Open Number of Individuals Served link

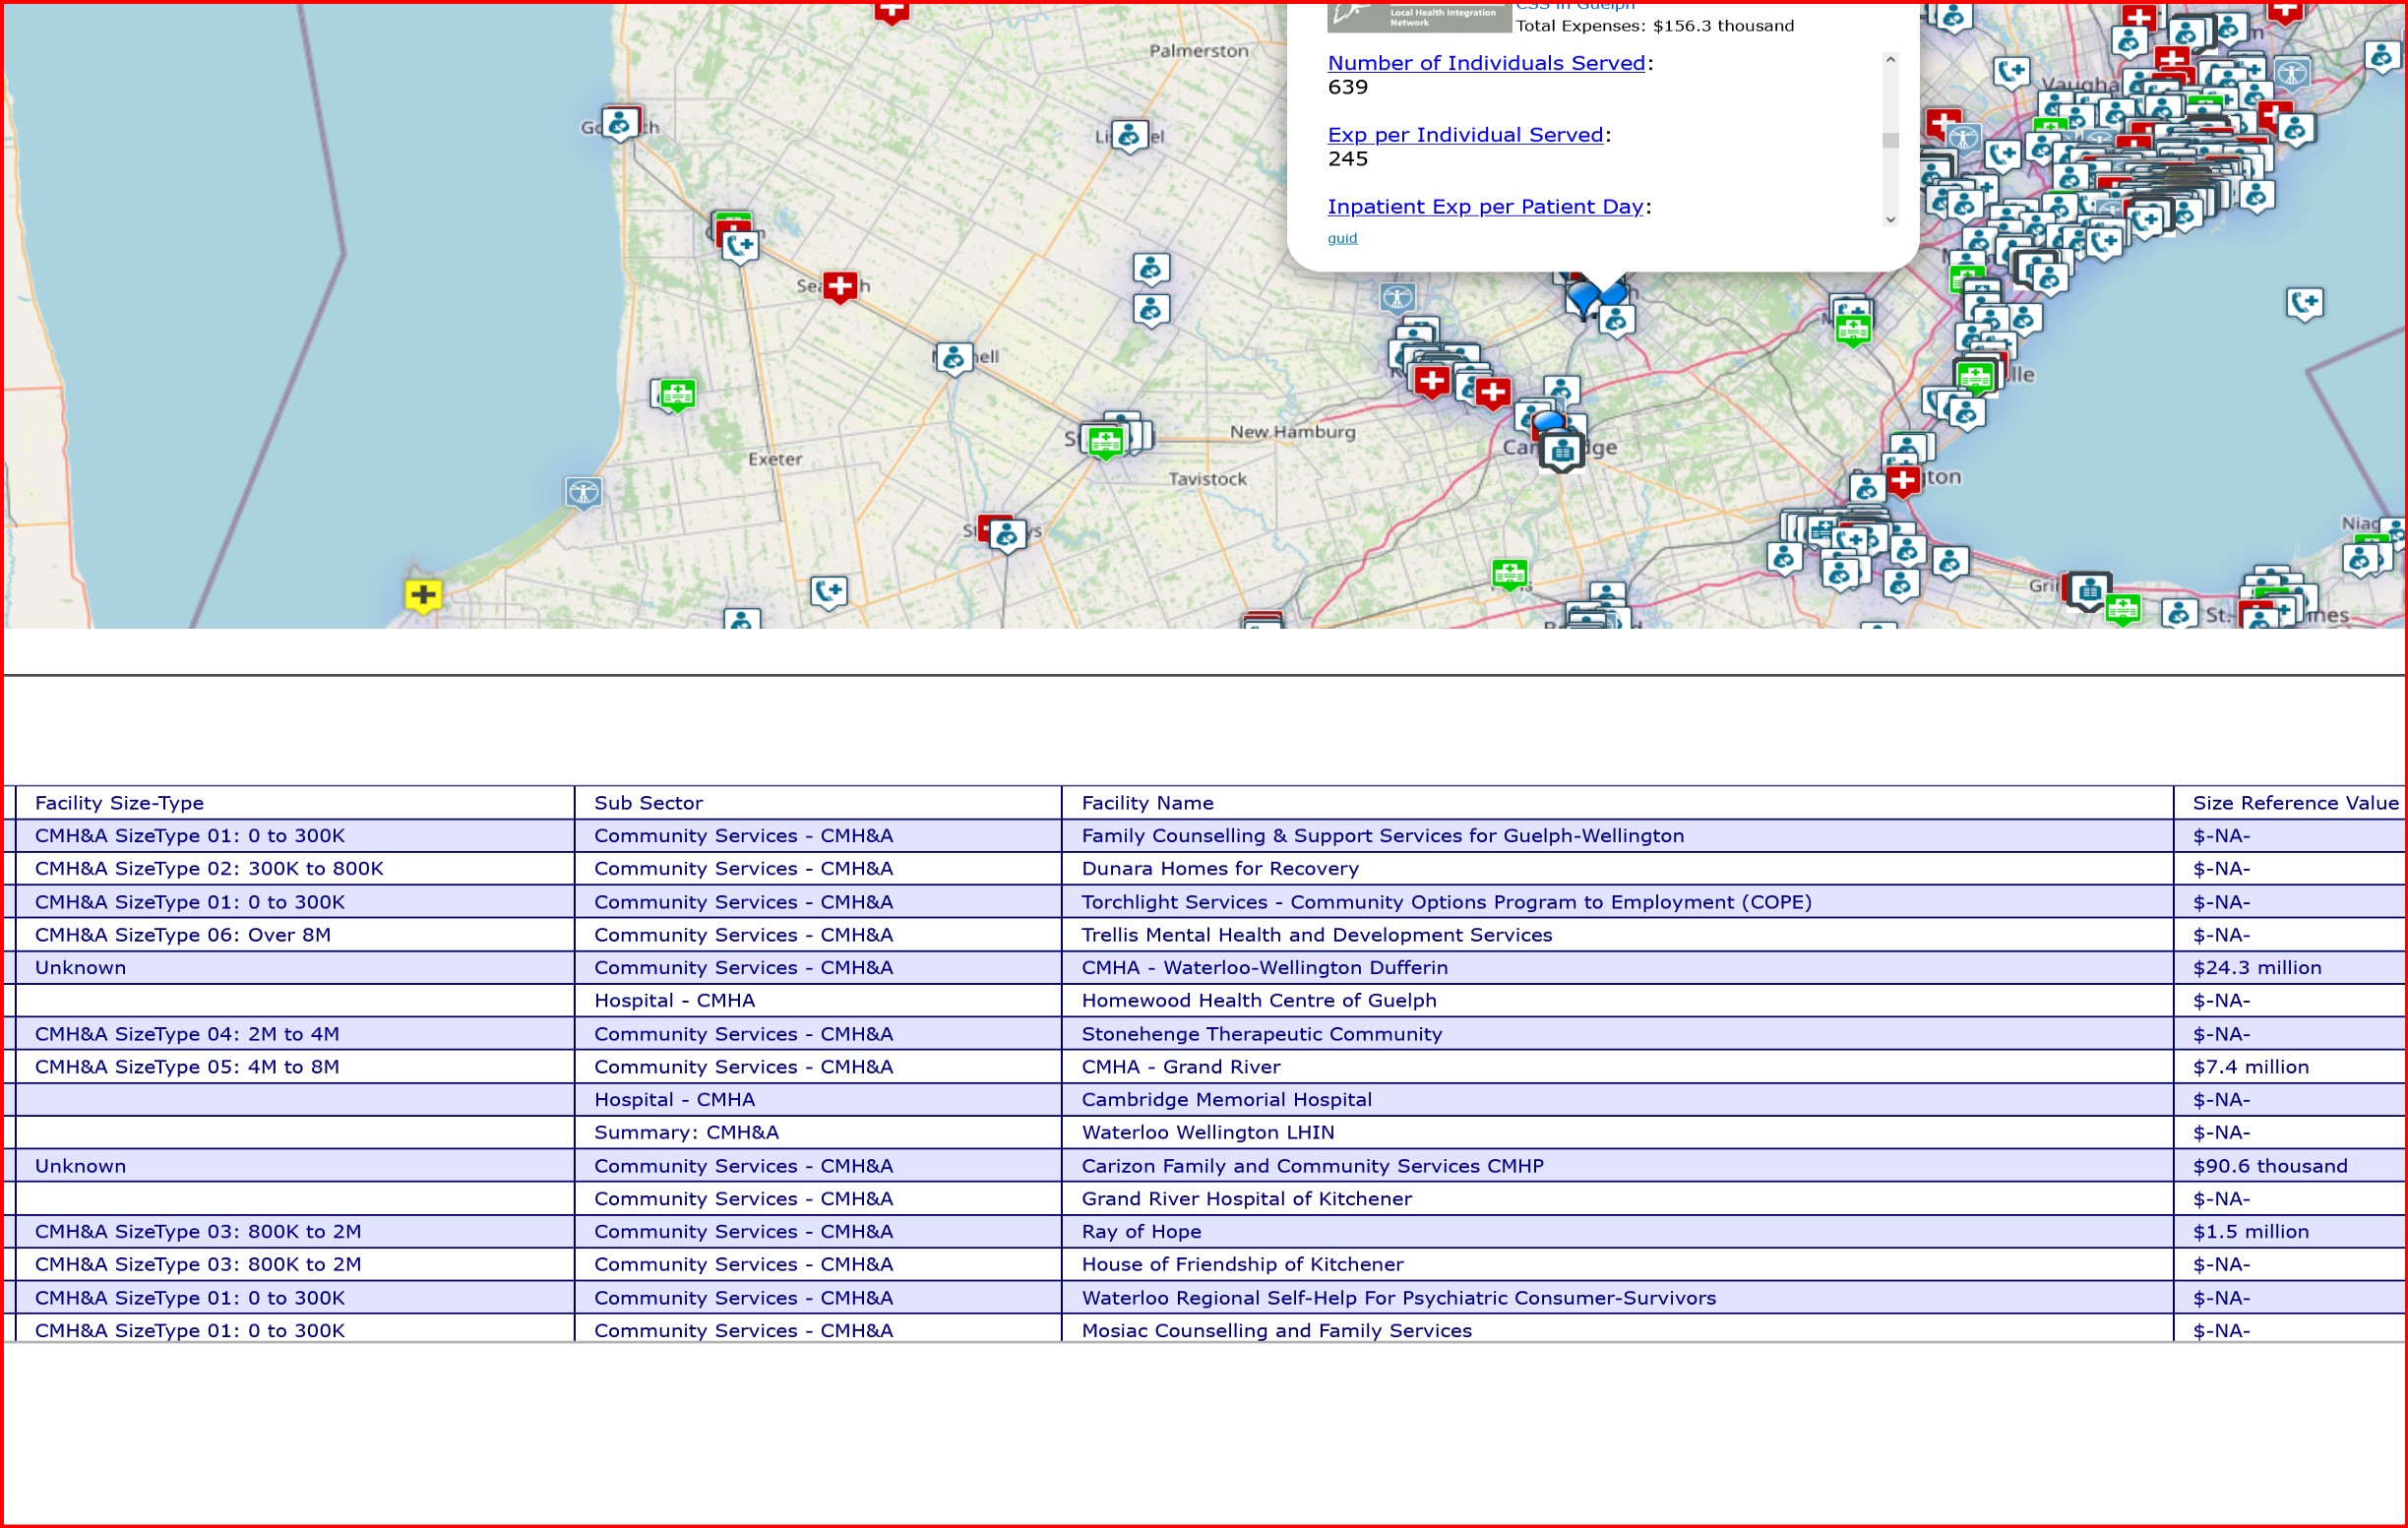pyautogui.click(x=1486, y=63)
